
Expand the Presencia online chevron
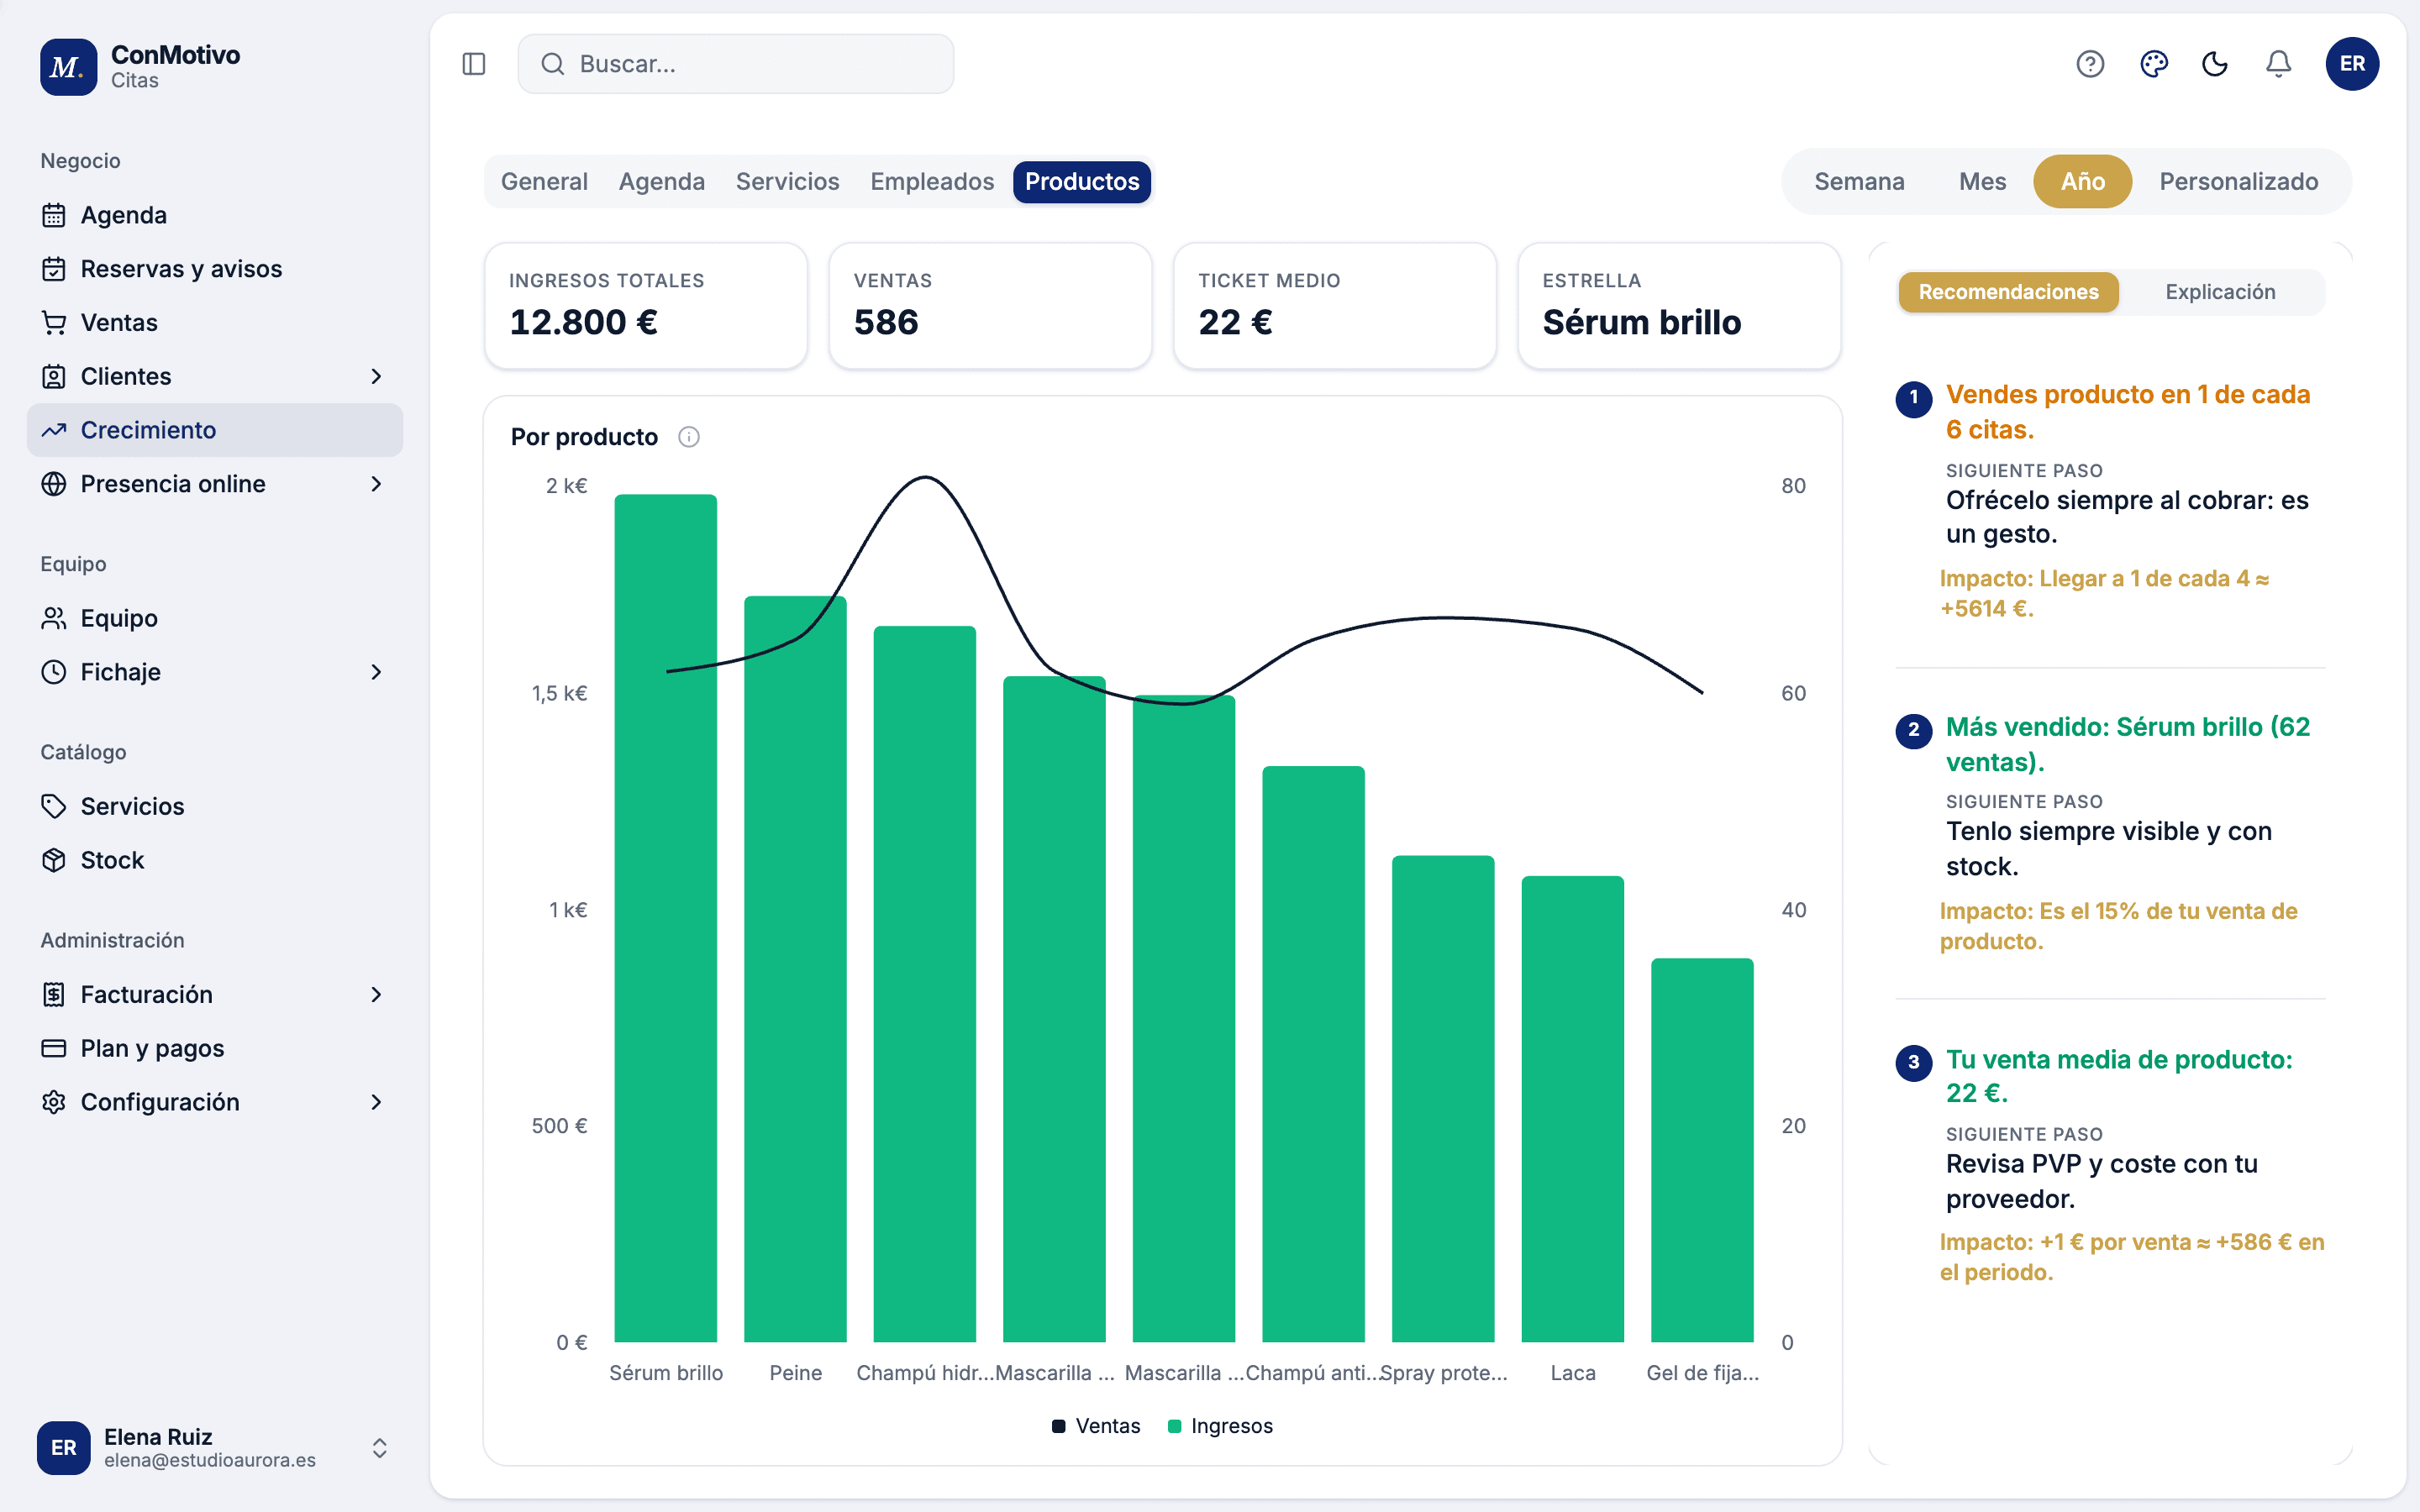(376, 484)
